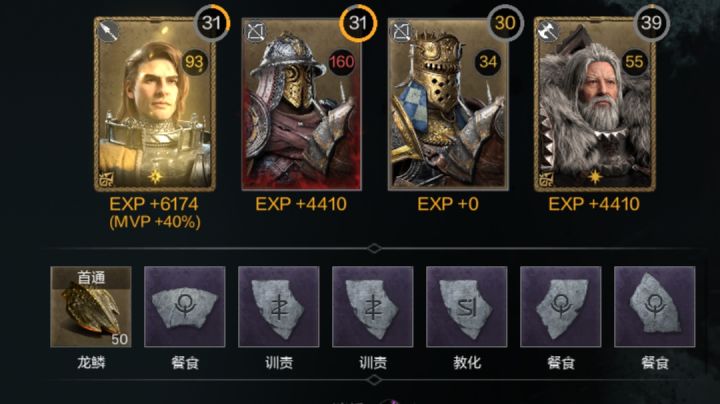Click the level 39 ring badge
Screen dimensions: 720x404
(x=651, y=22)
